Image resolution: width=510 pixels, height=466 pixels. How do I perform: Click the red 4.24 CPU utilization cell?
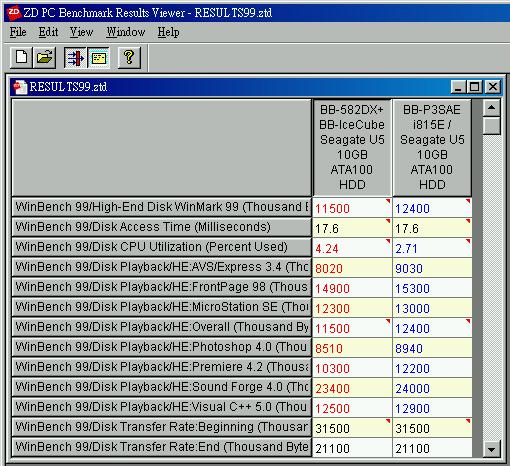pos(352,248)
